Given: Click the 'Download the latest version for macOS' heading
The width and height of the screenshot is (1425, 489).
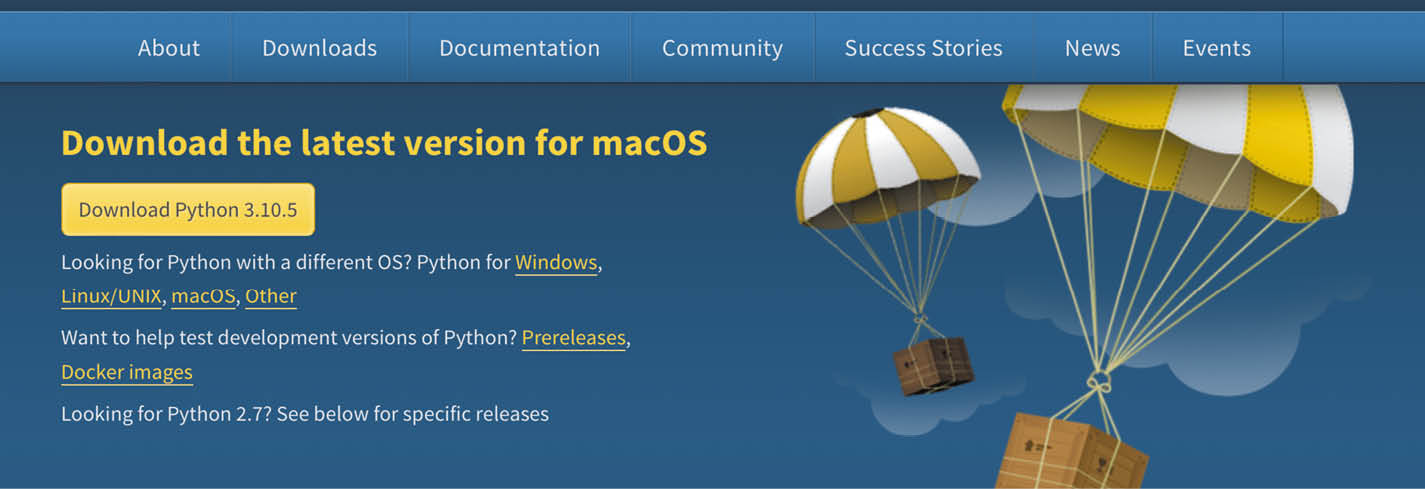Looking at the screenshot, I should pos(384,143).
